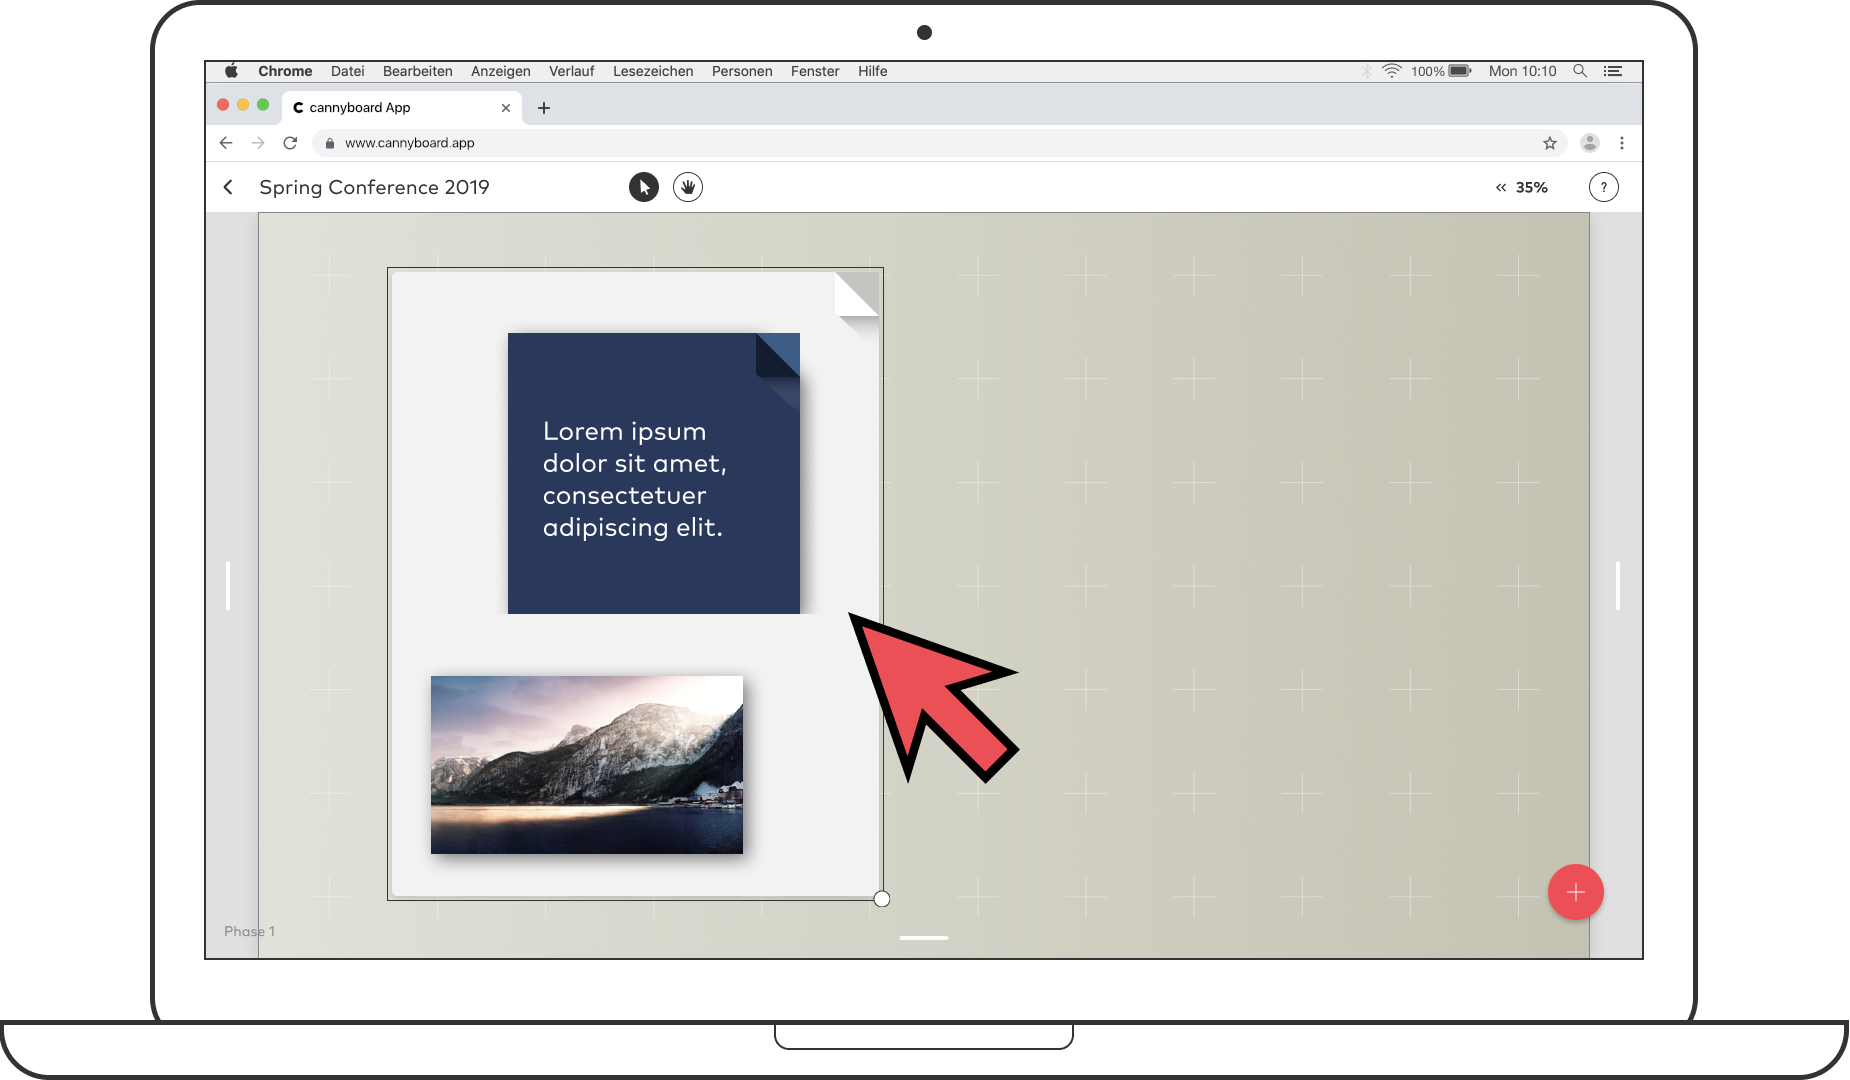
Task: Open the Datei menu
Action: point(347,71)
